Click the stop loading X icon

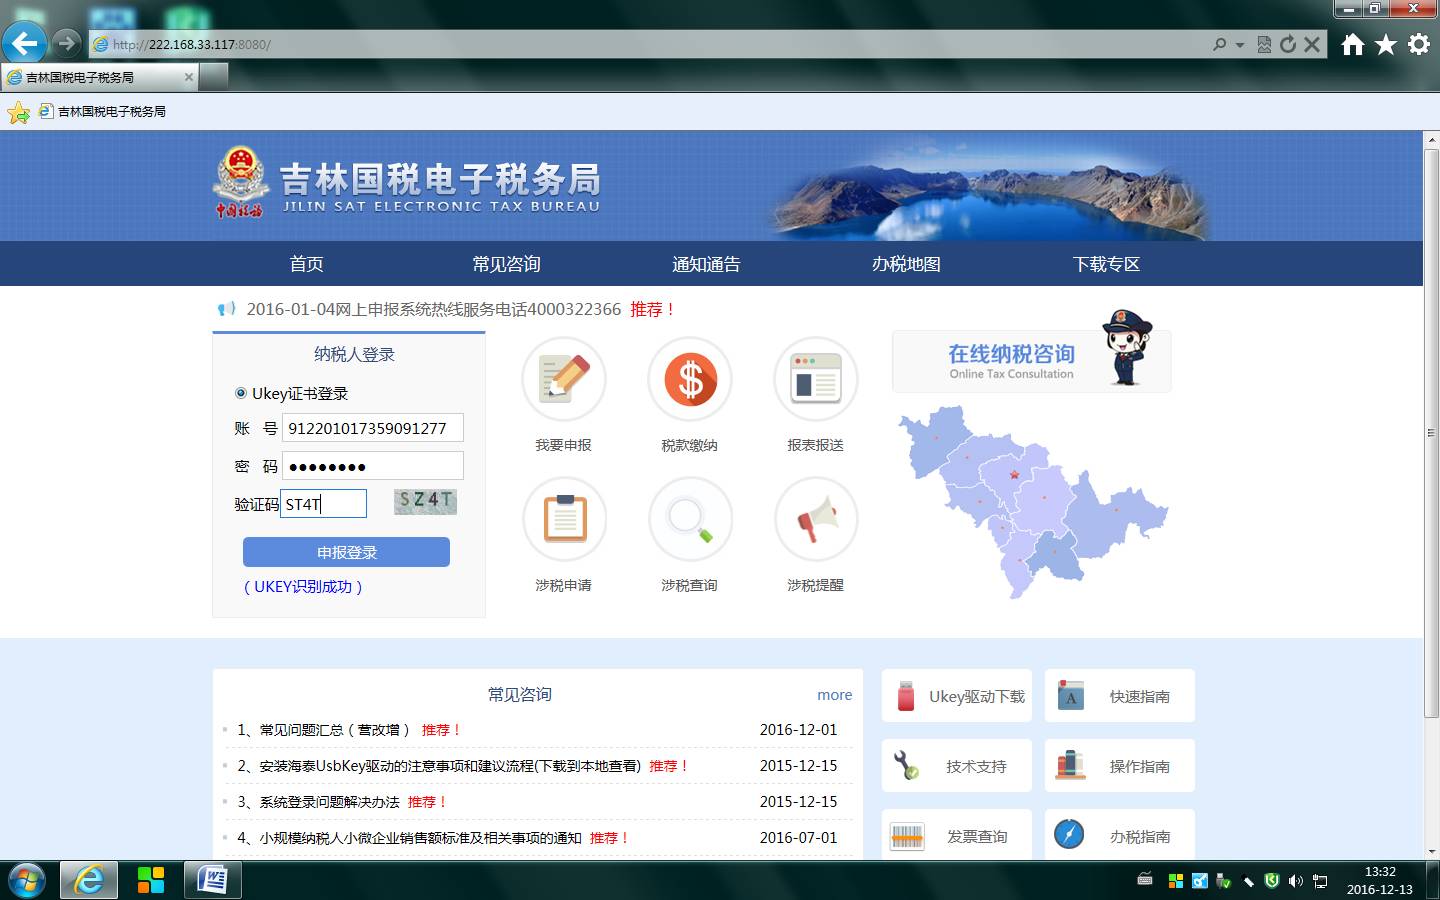[1312, 44]
